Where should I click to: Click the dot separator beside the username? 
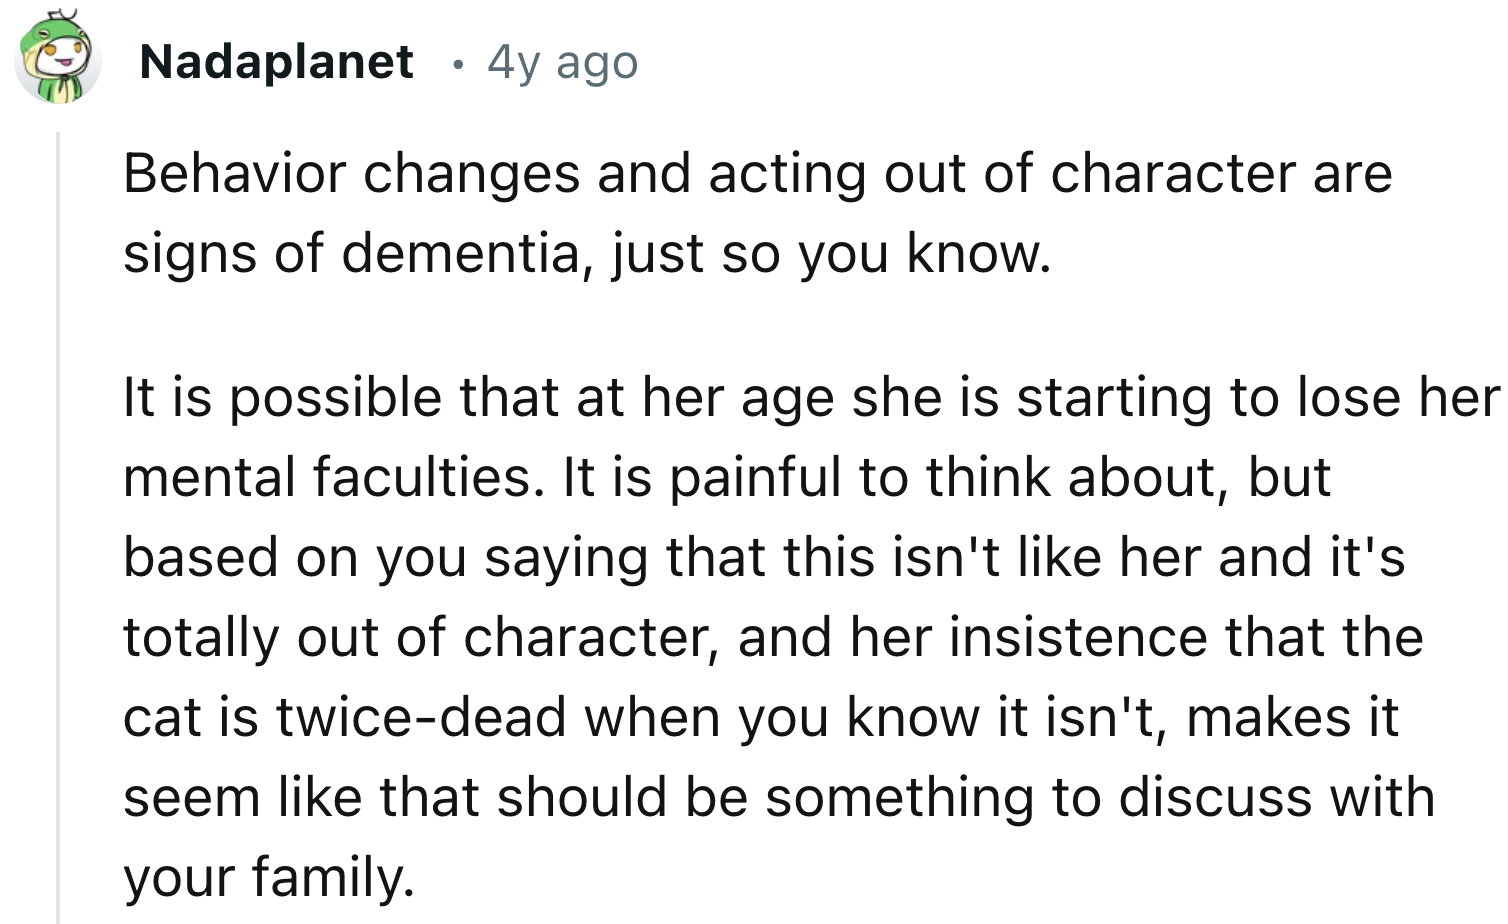click(456, 64)
